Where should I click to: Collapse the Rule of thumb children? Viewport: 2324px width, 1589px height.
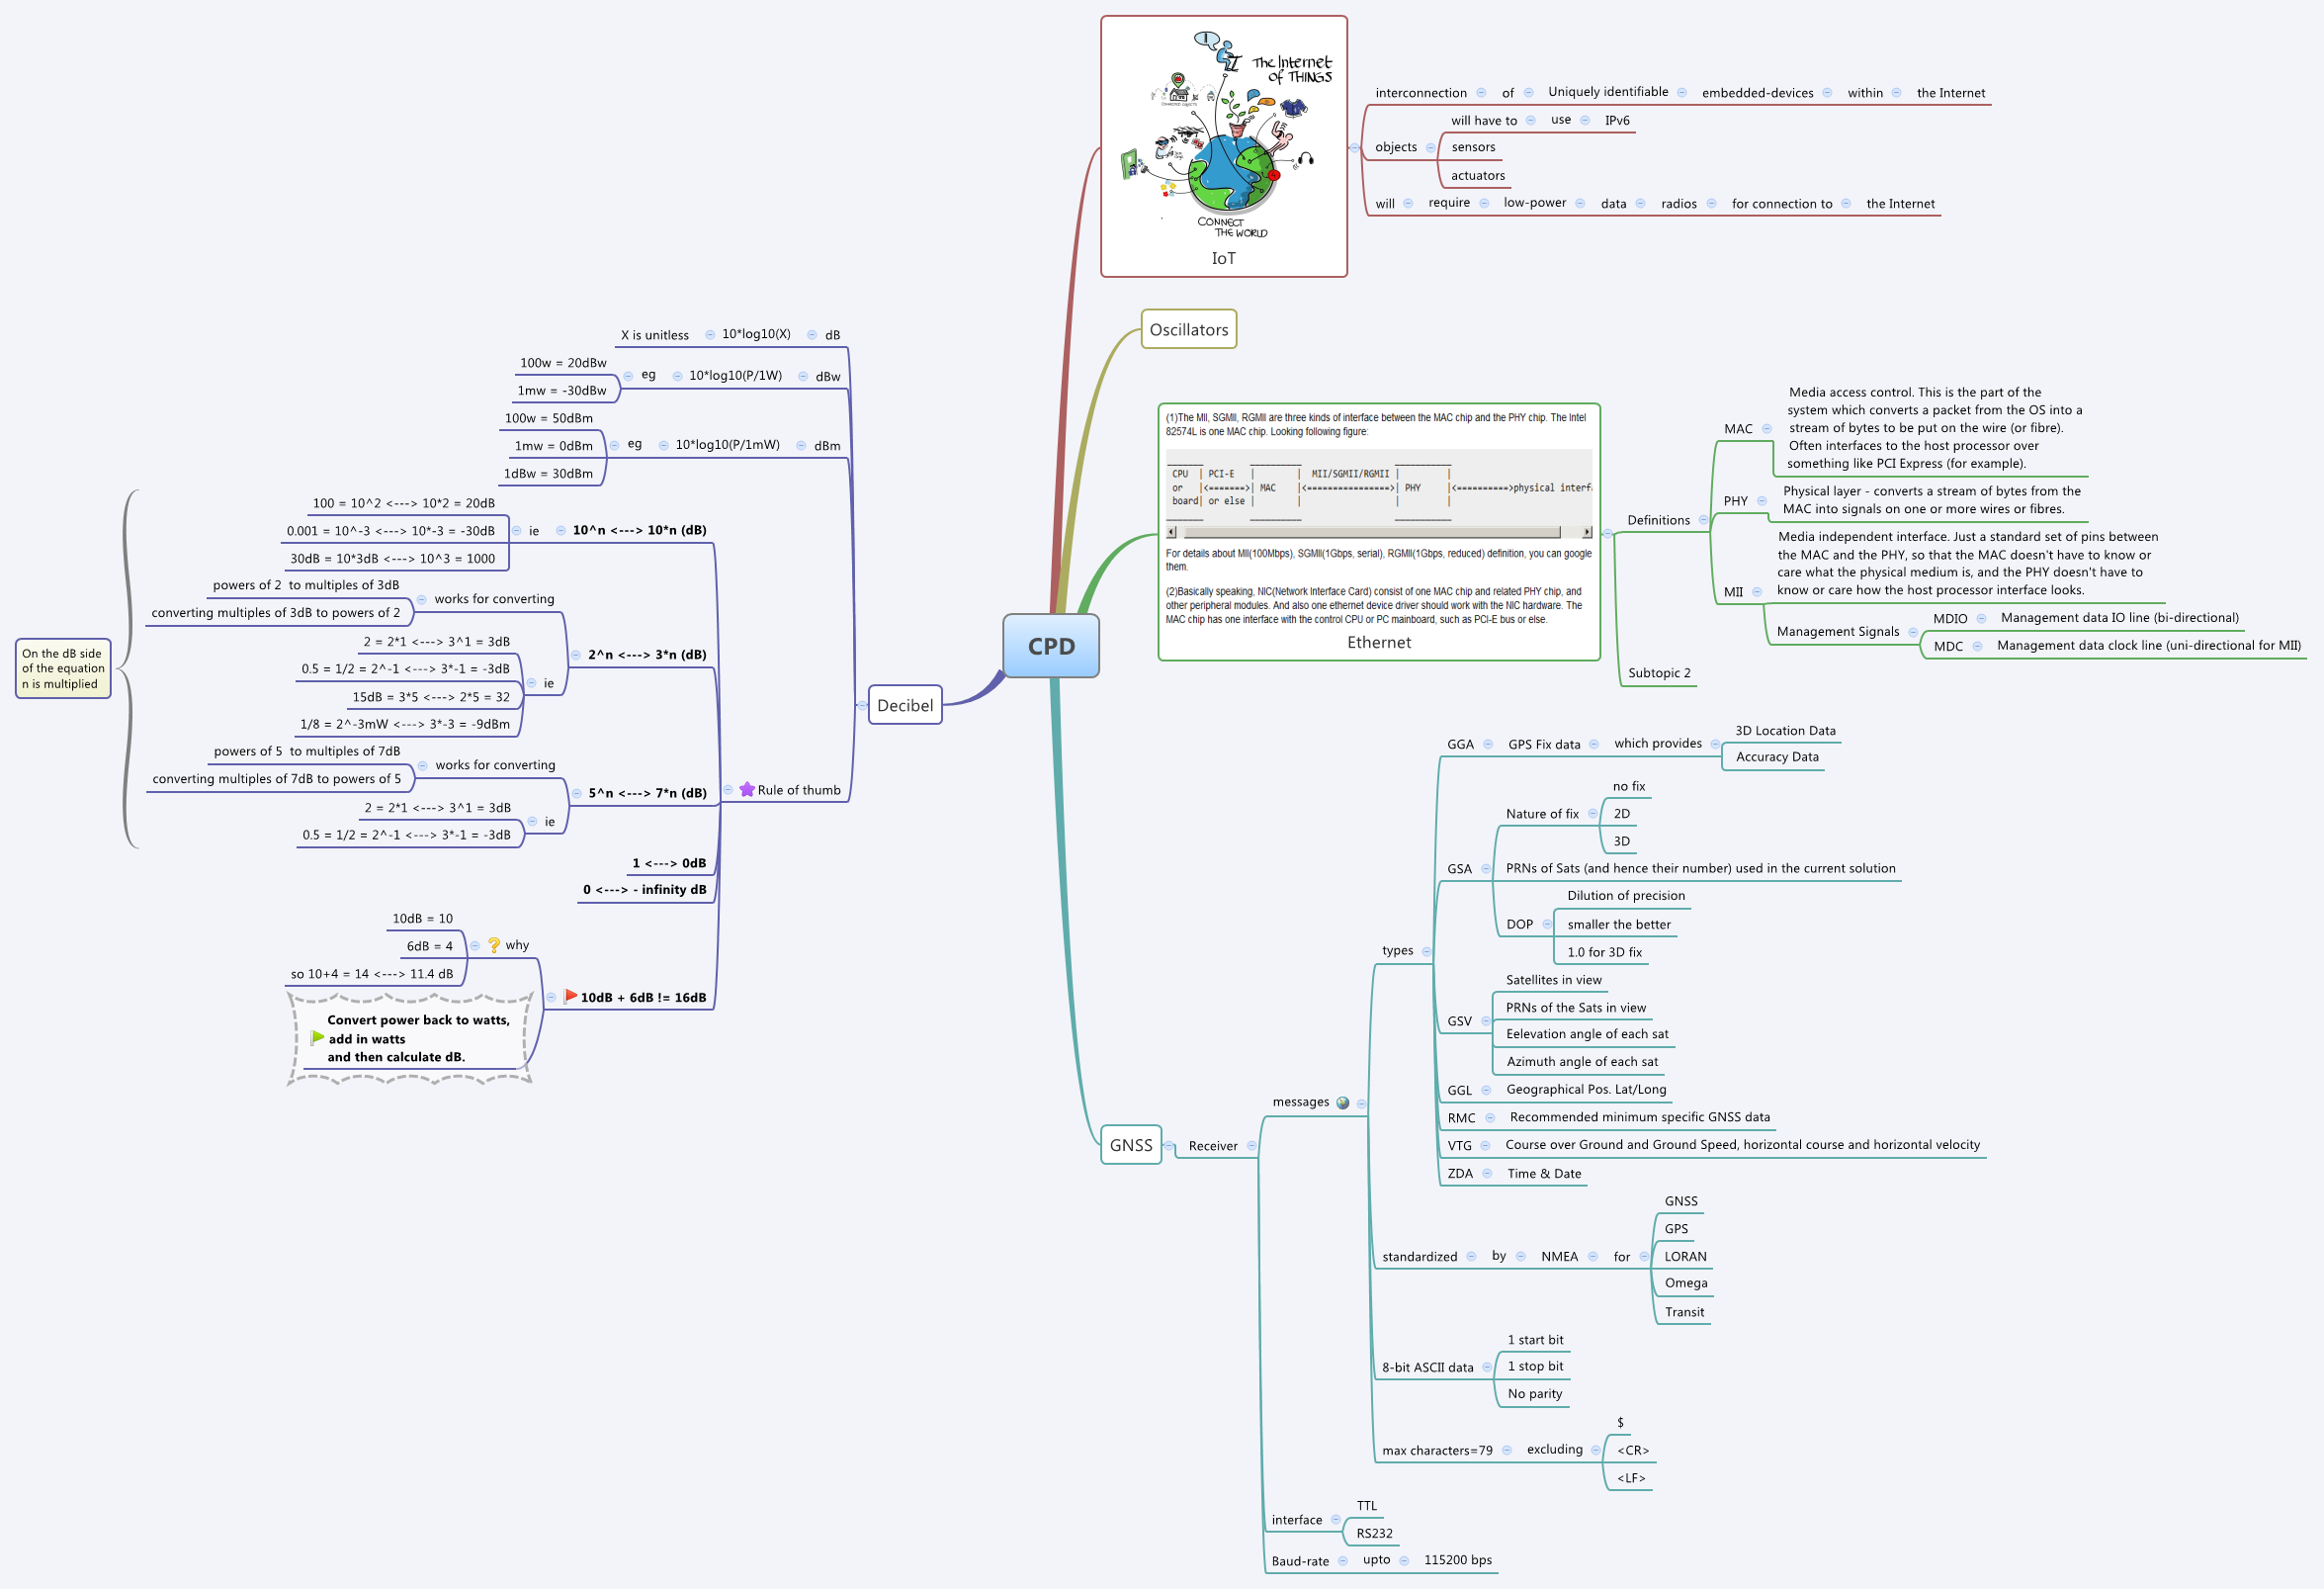point(728,790)
